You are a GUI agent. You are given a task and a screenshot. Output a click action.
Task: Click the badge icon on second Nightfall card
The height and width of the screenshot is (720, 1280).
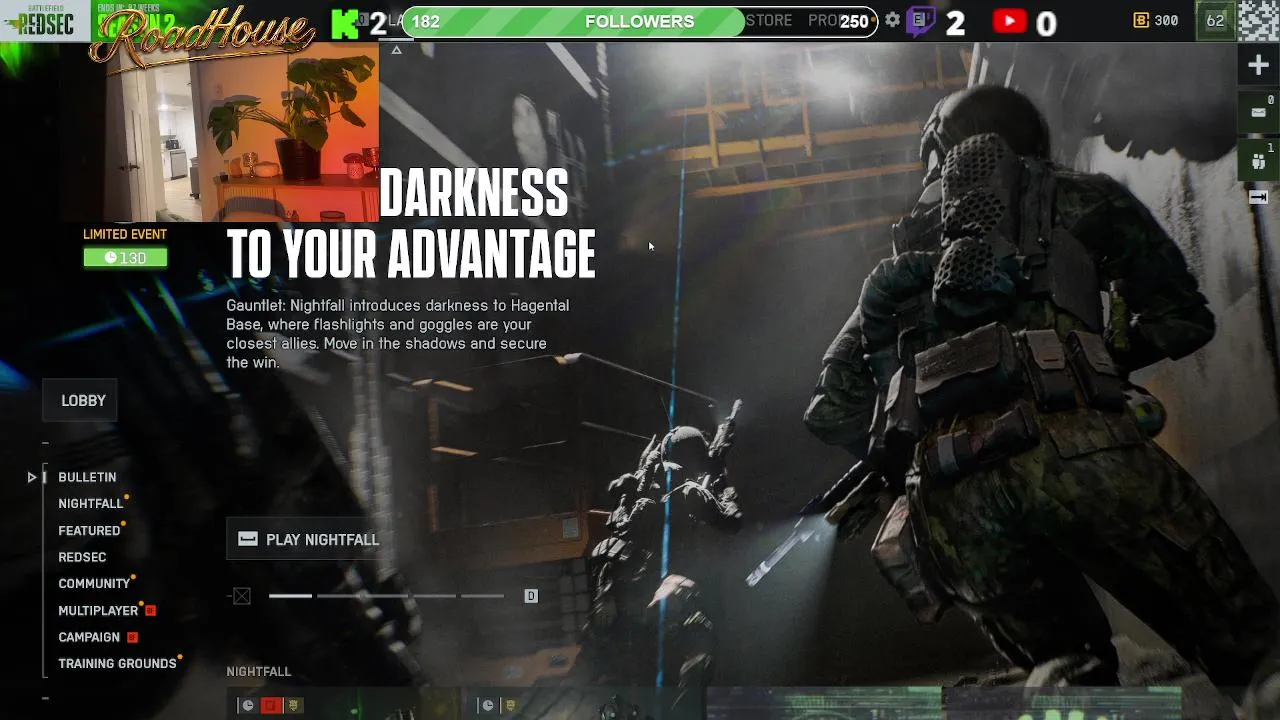(x=510, y=706)
